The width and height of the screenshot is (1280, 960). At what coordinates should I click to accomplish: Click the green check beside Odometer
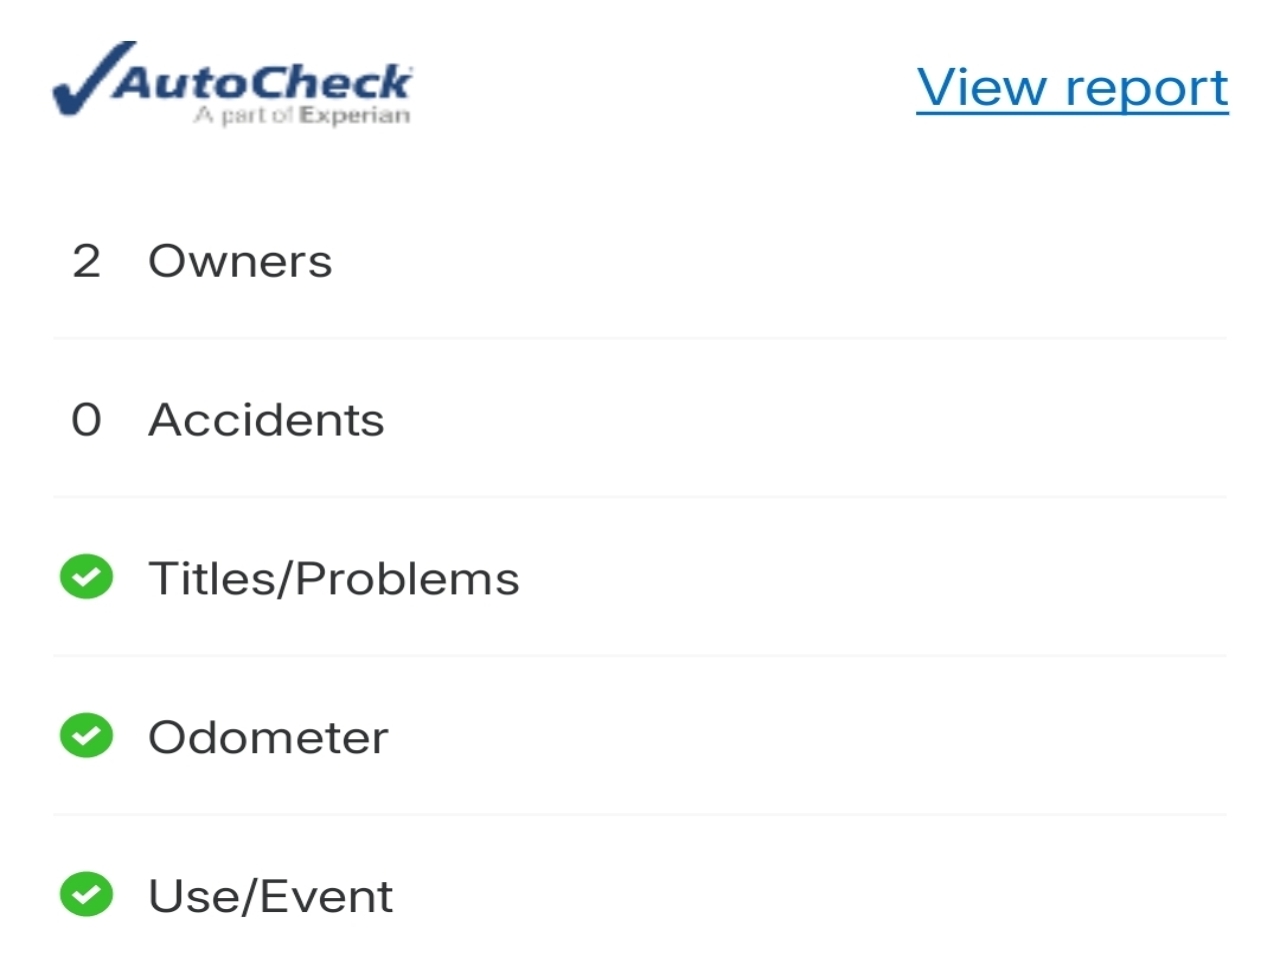pos(87,736)
